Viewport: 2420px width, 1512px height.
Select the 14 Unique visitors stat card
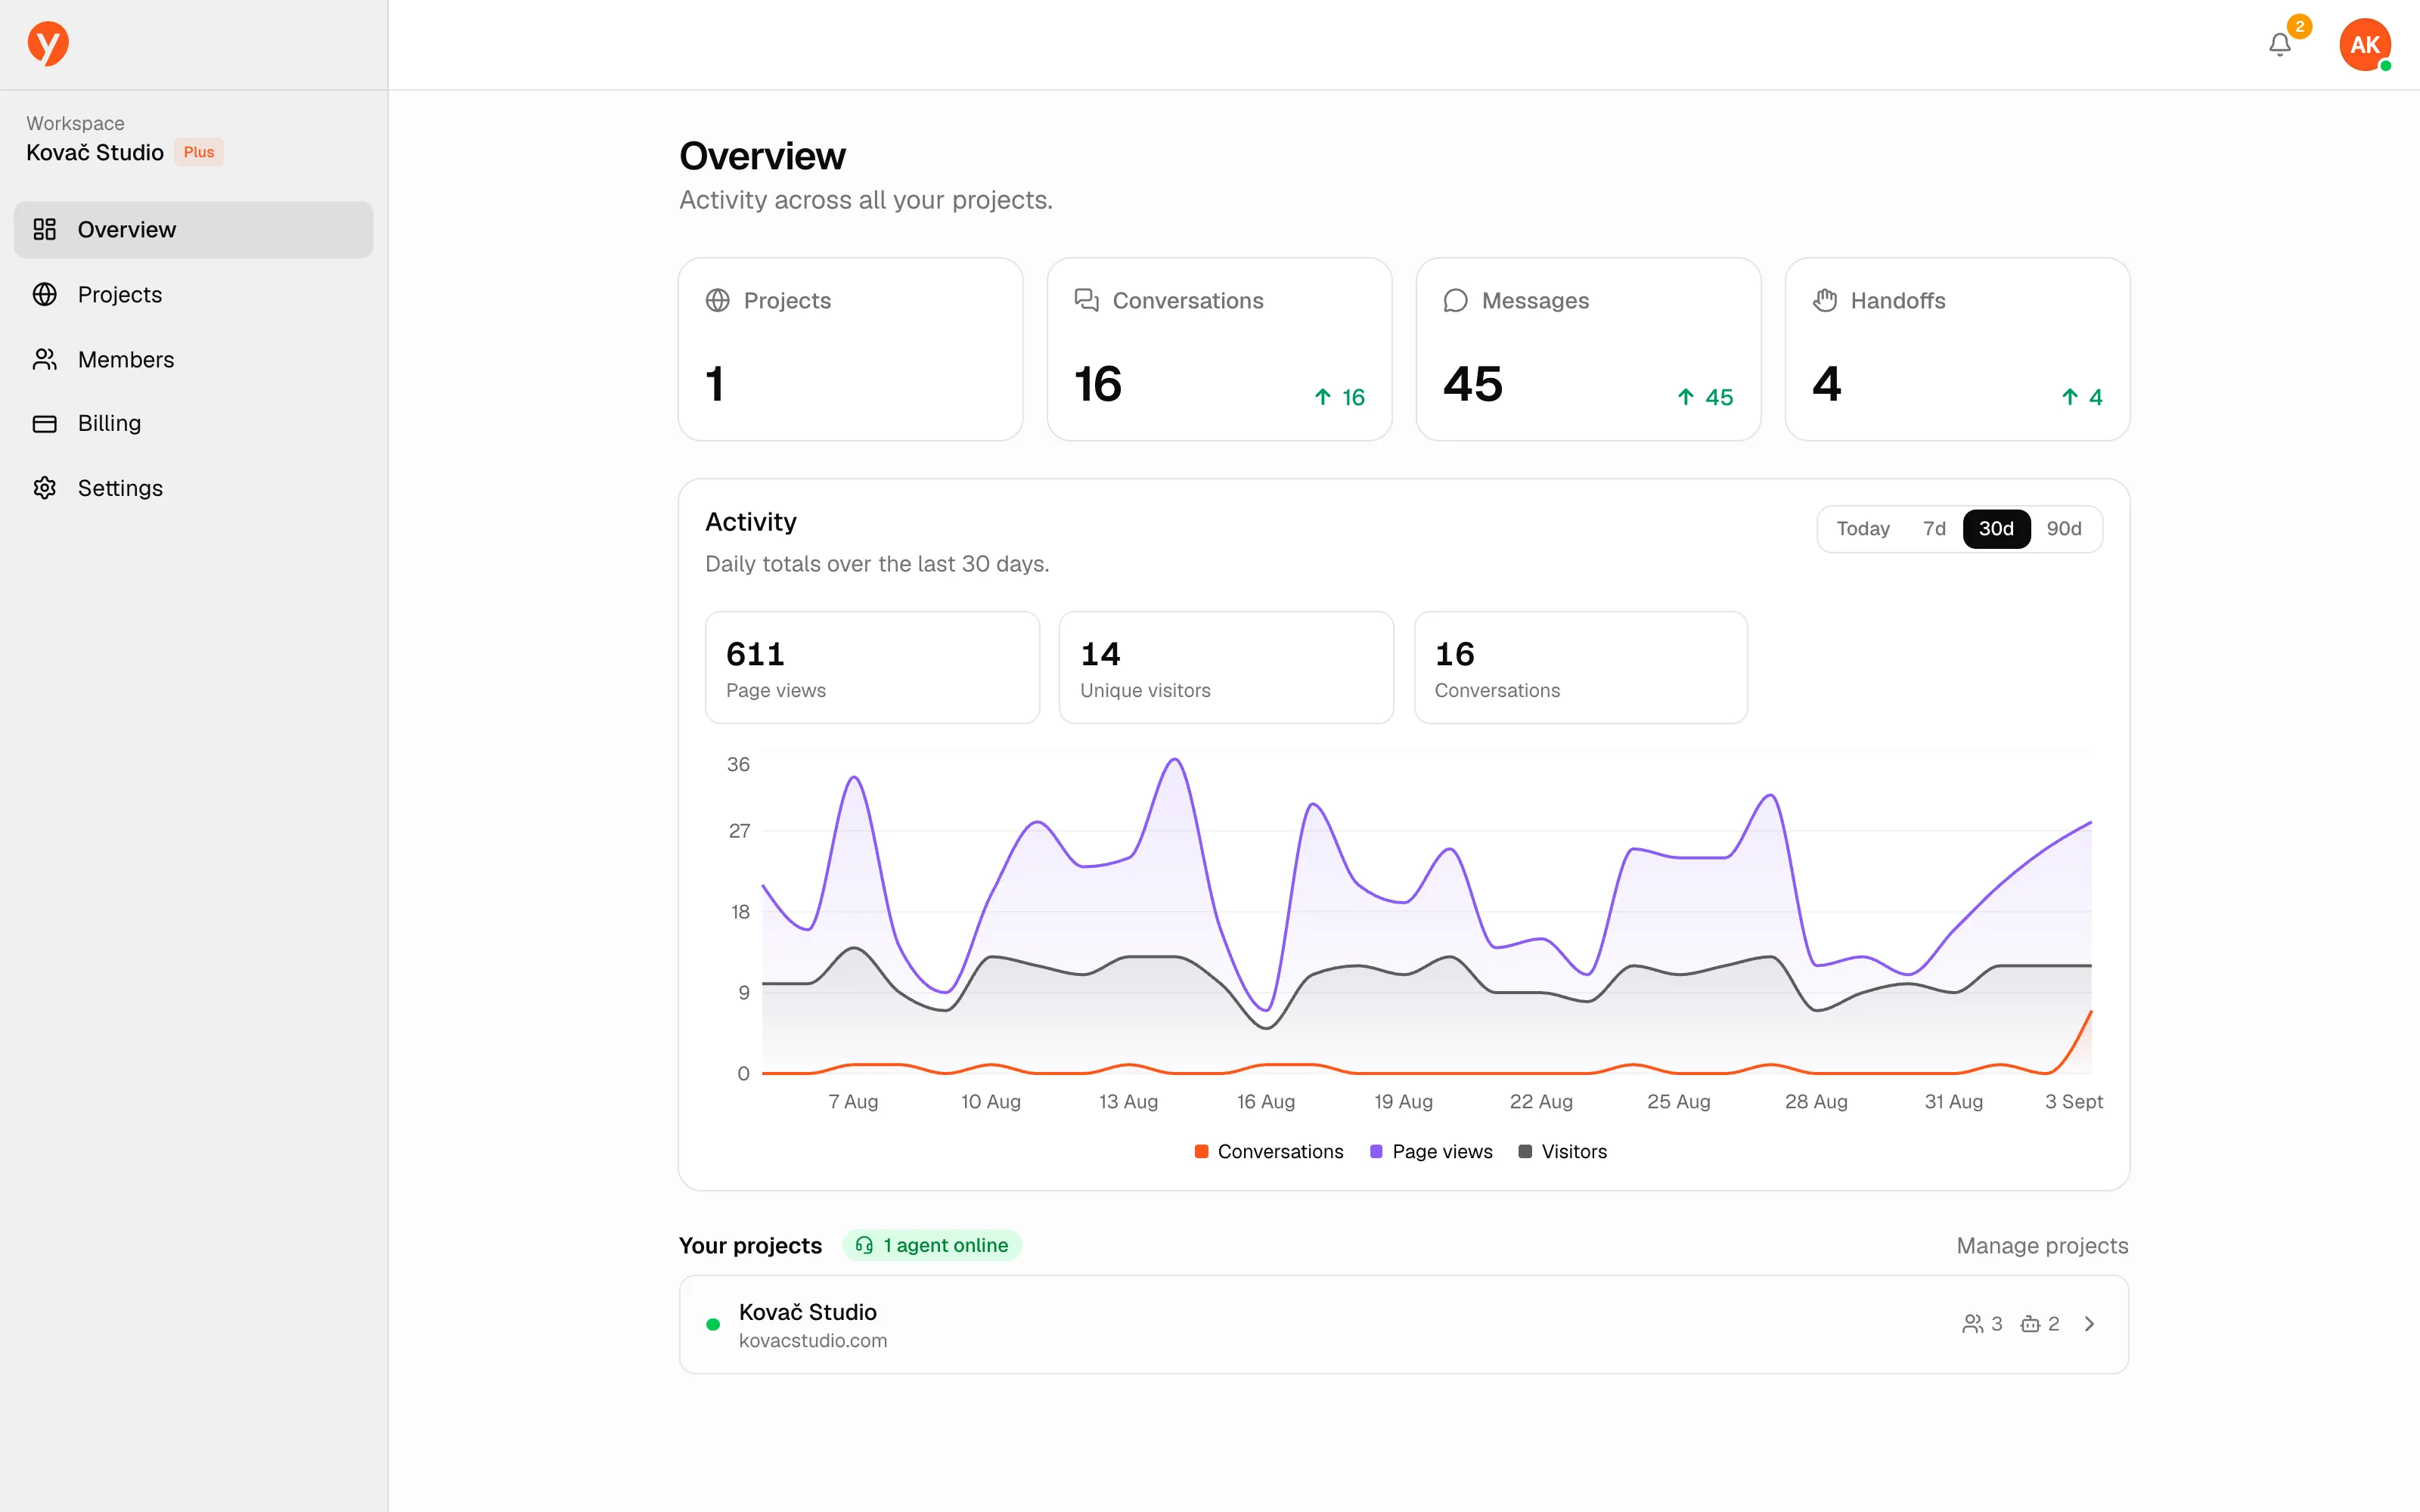click(1226, 668)
